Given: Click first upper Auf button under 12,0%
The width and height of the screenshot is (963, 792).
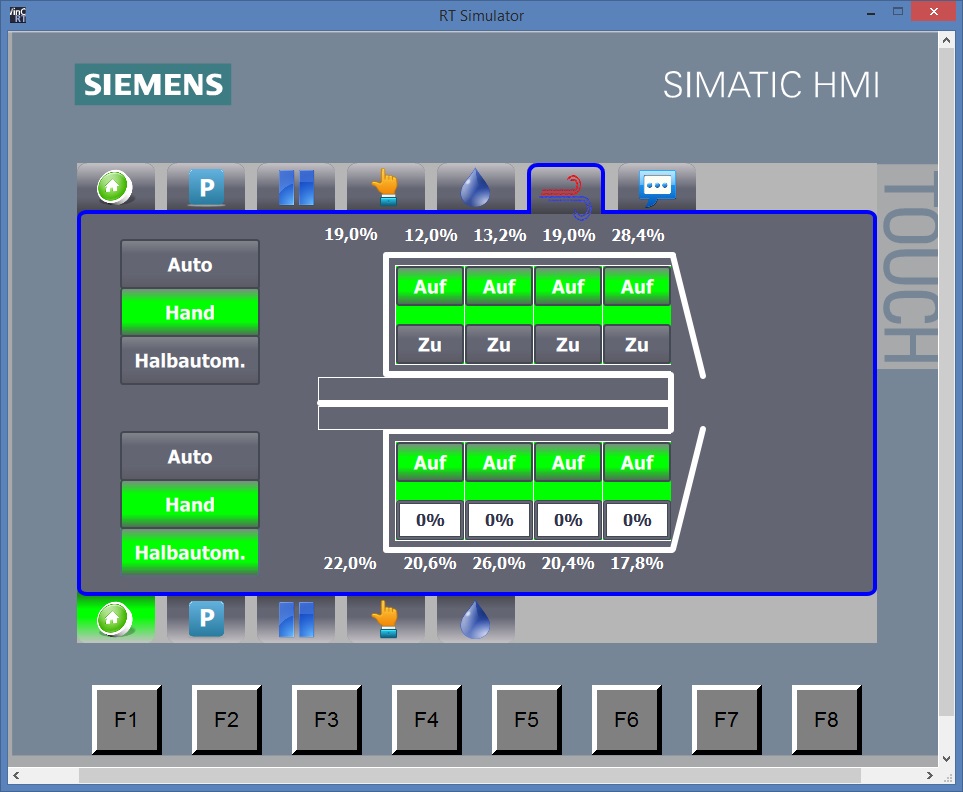Looking at the screenshot, I should tap(430, 287).
